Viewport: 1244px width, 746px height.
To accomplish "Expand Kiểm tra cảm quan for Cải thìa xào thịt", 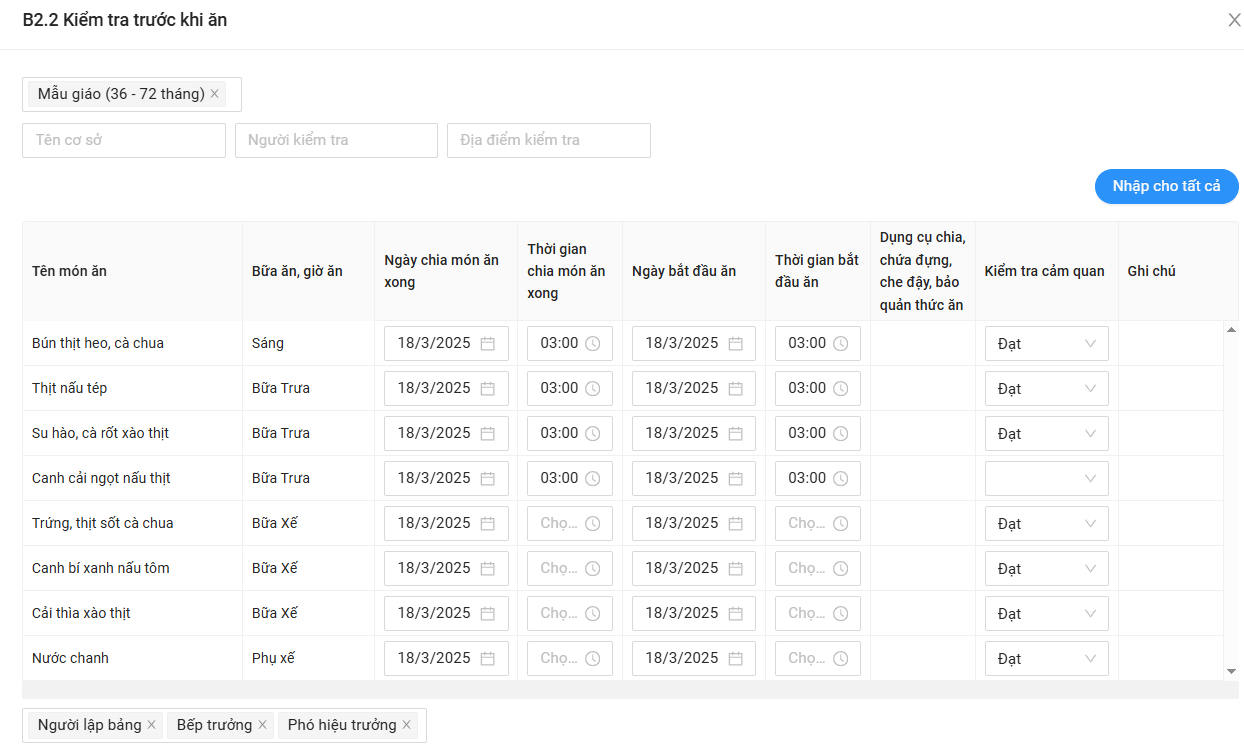I will pyautogui.click(x=1046, y=613).
